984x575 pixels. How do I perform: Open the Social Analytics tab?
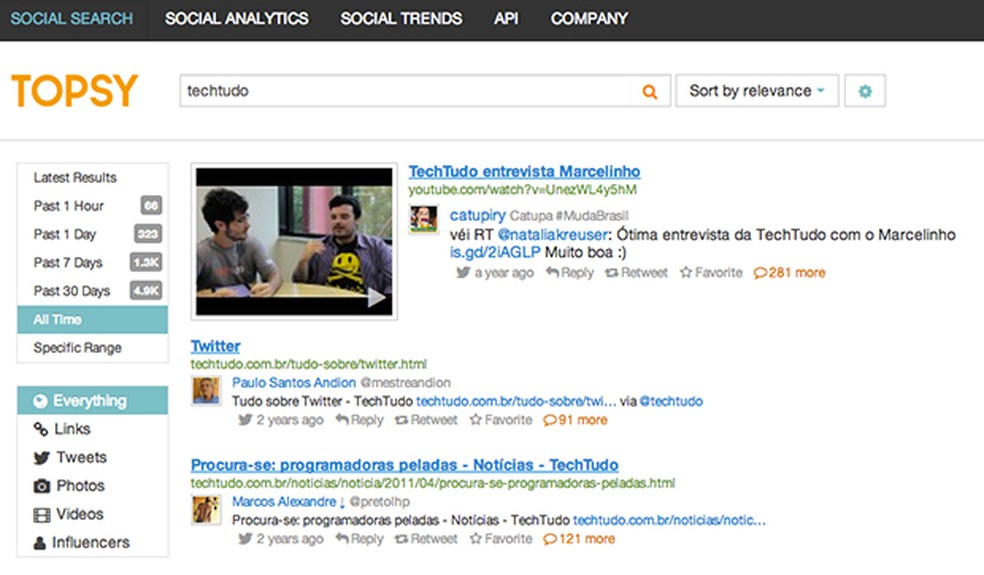(237, 18)
